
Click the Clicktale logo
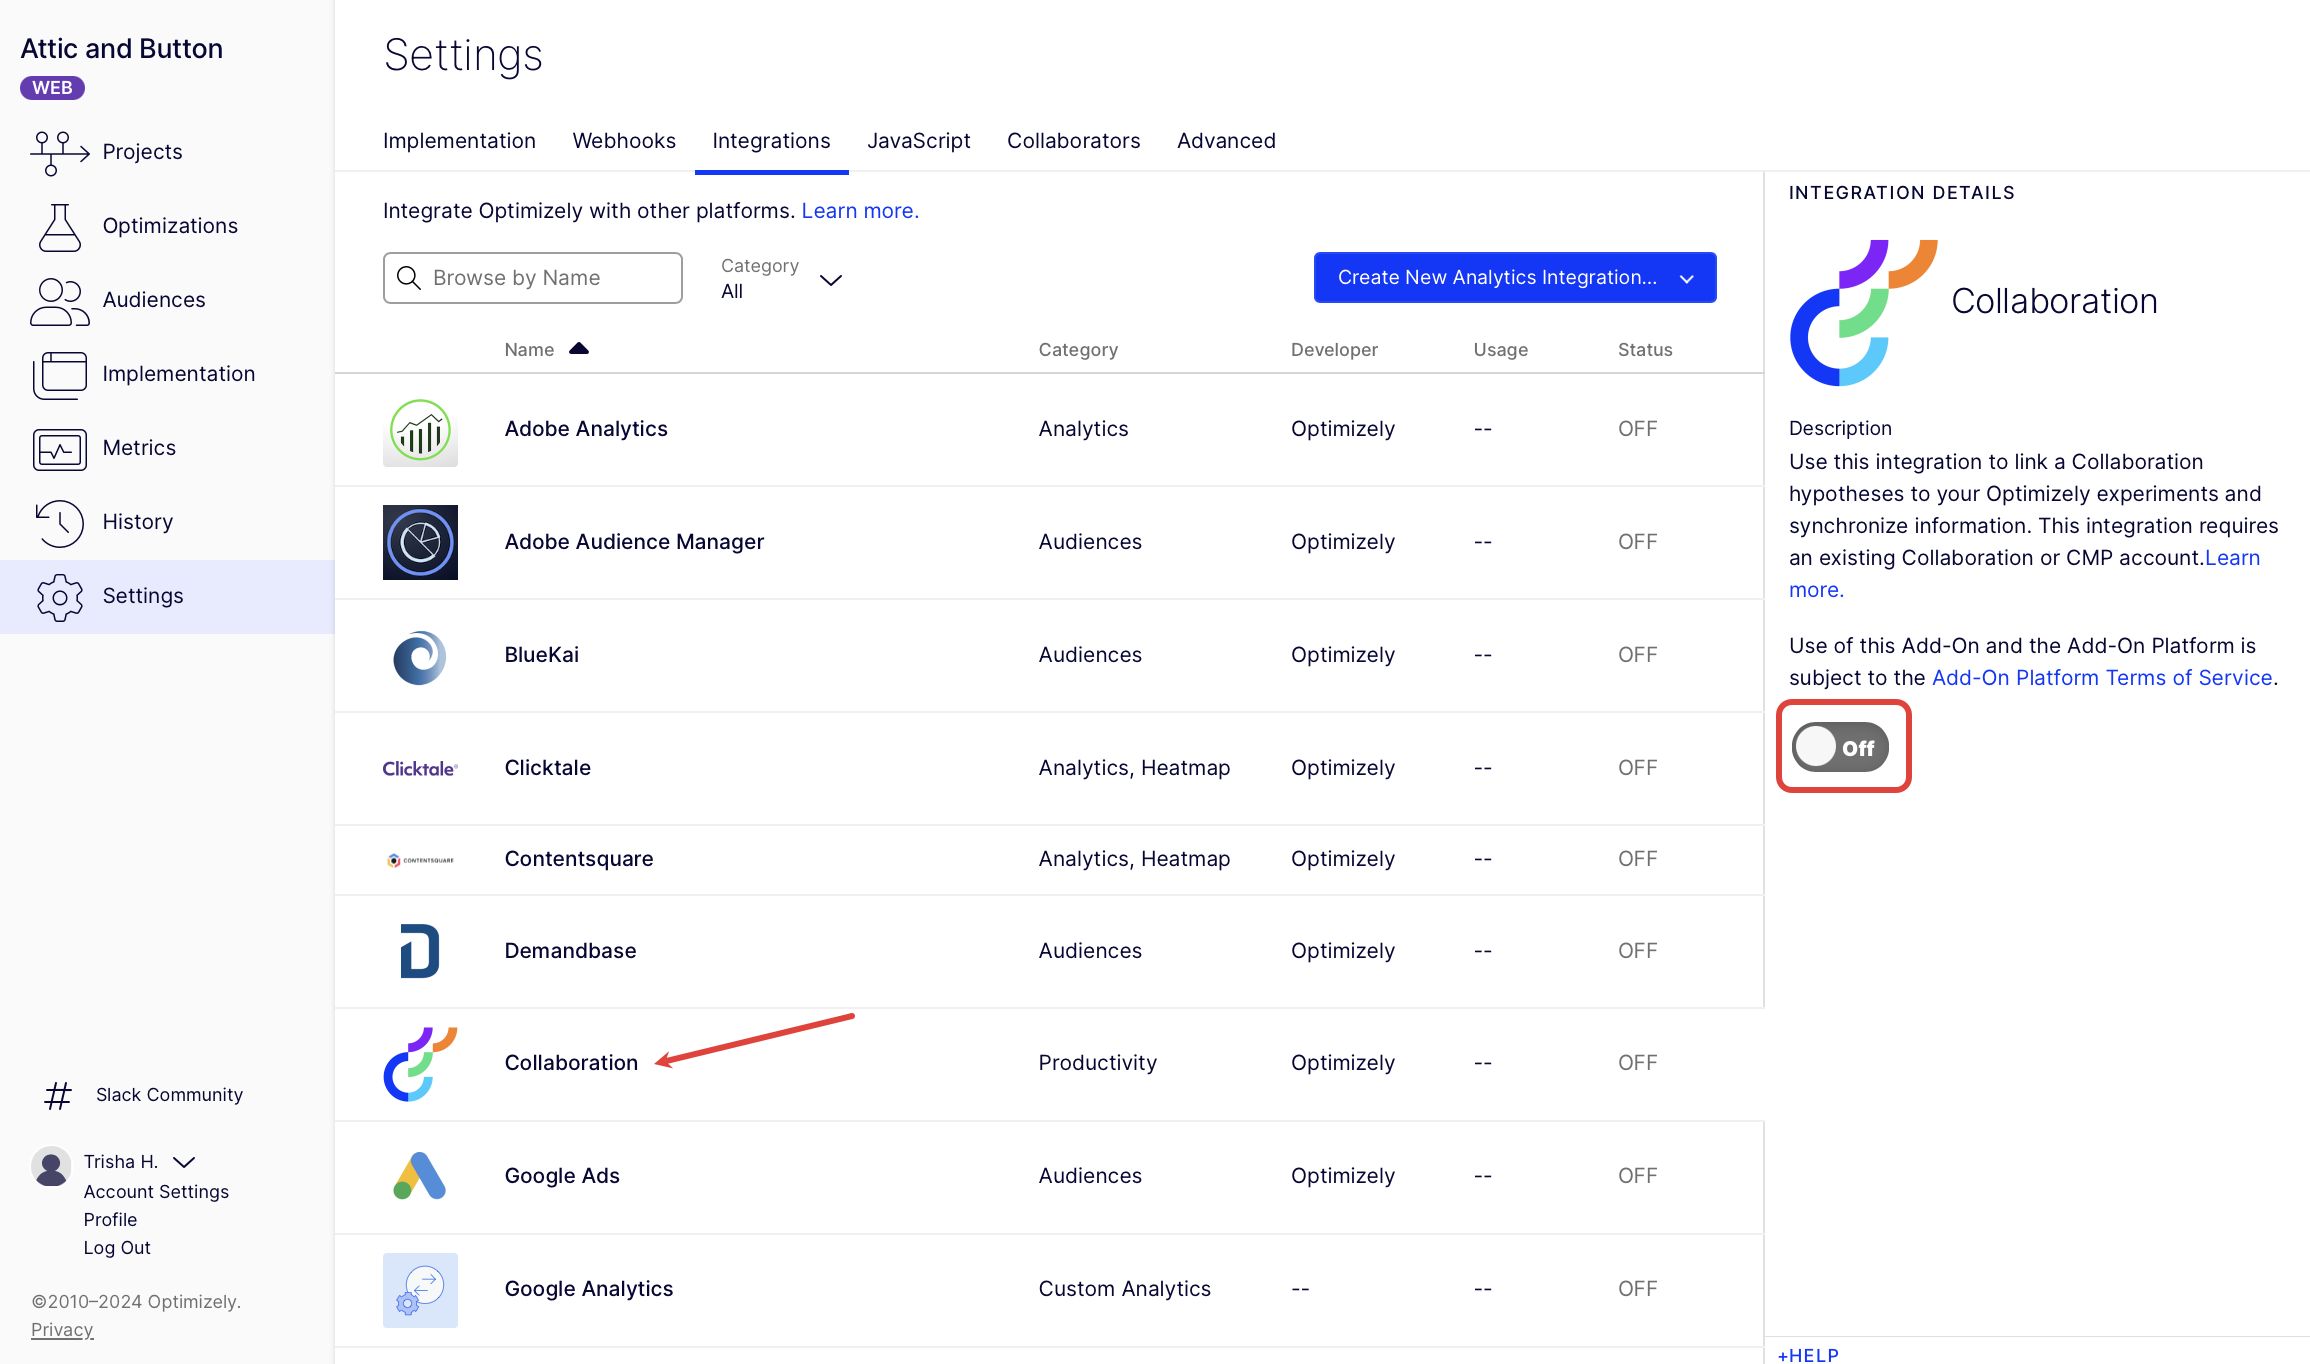click(x=420, y=768)
